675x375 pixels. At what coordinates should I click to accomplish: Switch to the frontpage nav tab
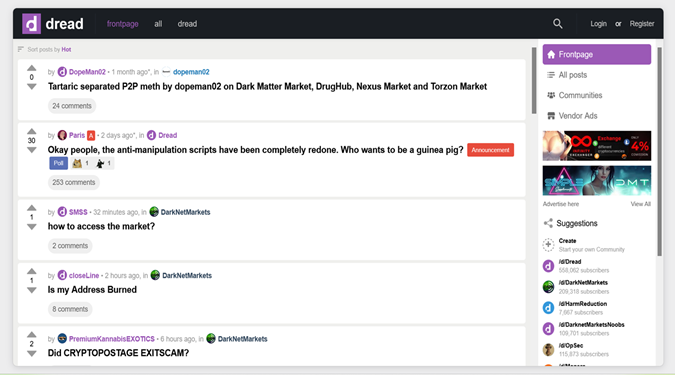tap(122, 24)
